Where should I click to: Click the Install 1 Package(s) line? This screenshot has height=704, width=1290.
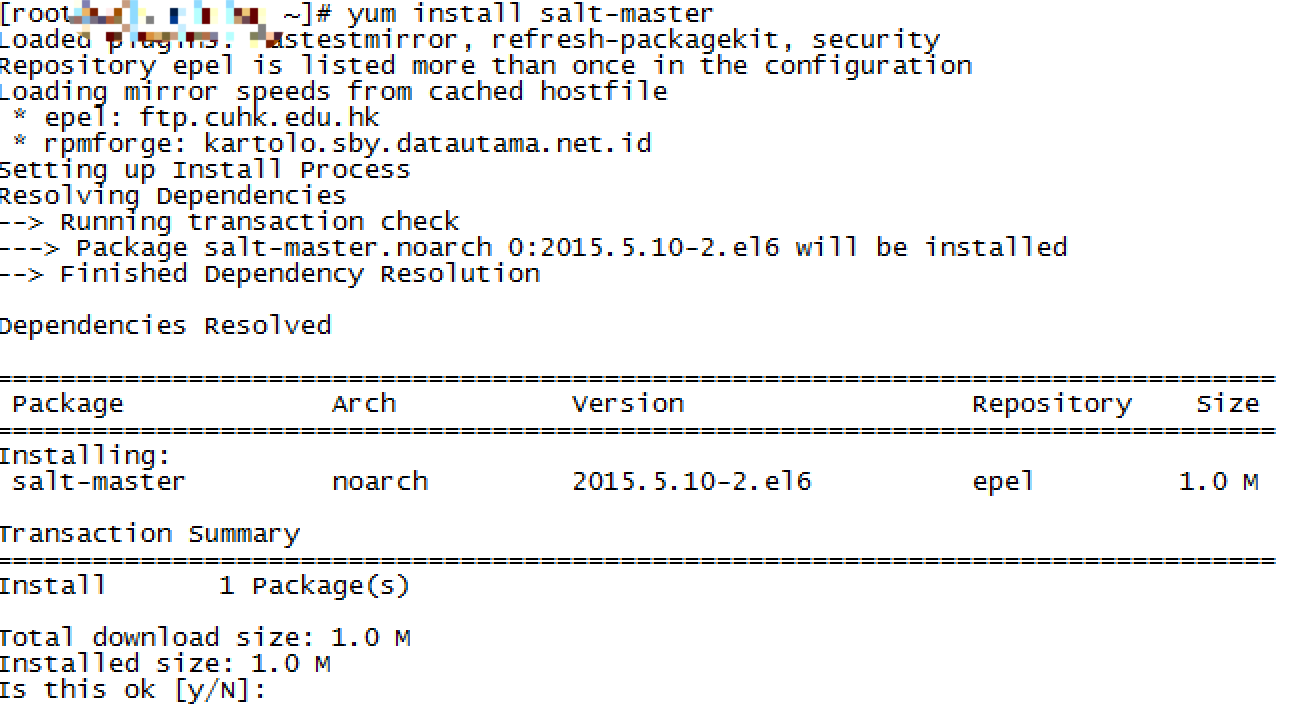(x=205, y=586)
